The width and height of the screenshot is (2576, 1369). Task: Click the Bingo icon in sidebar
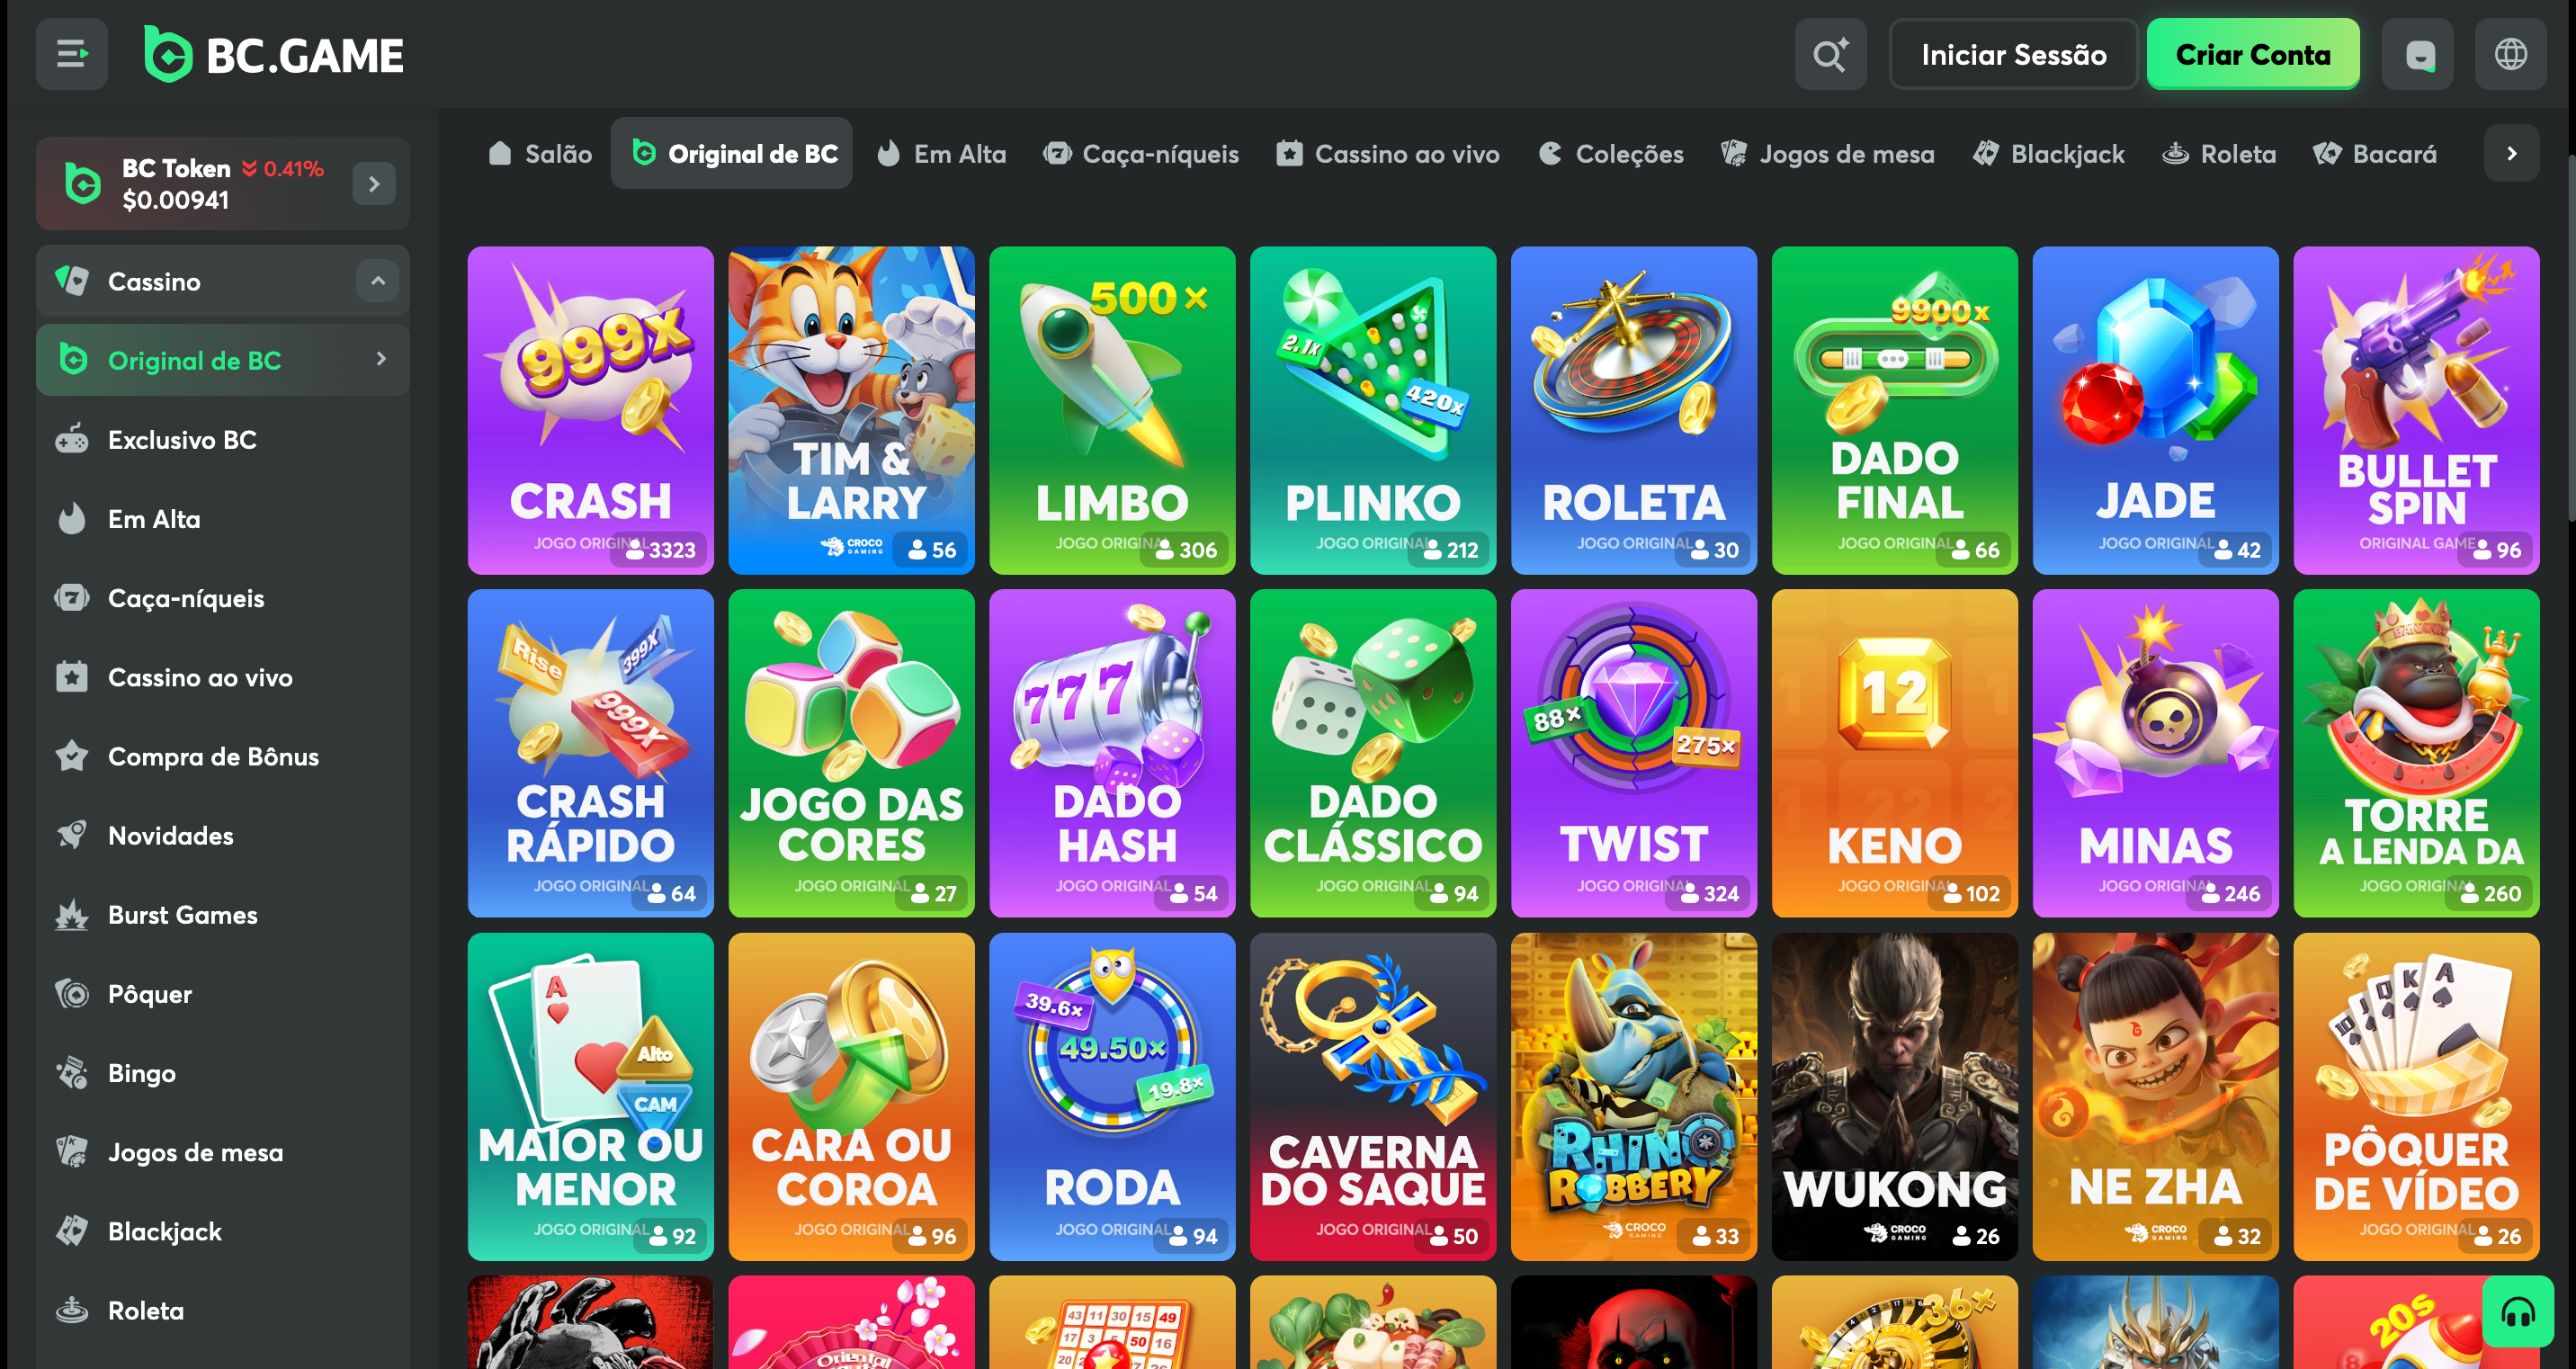point(72,1072)
